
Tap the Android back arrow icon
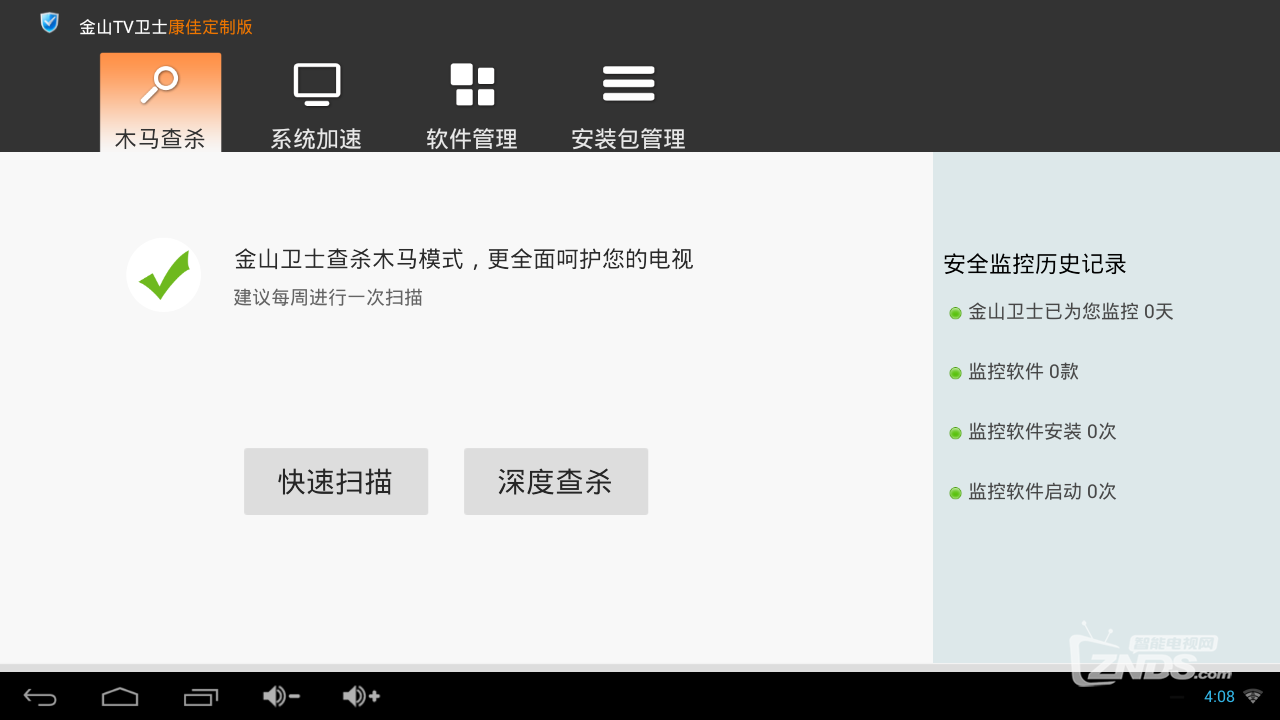click(40, 696)
